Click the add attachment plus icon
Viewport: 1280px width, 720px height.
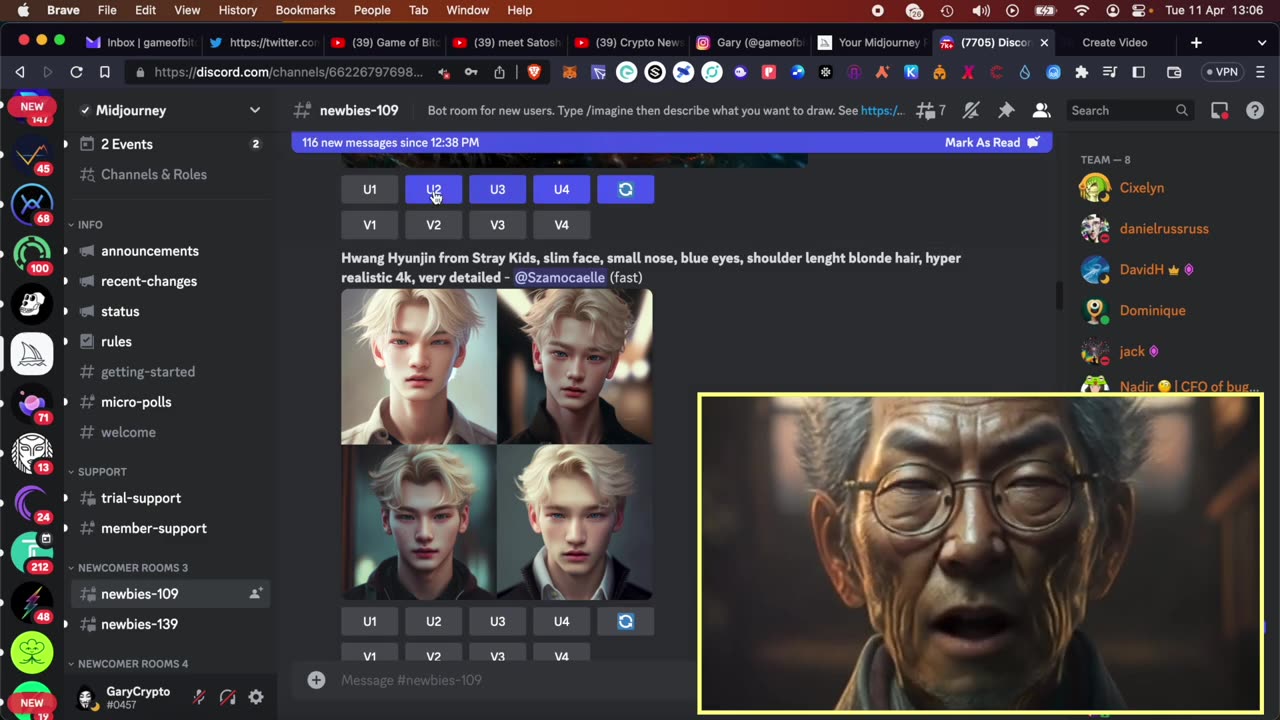(316, 680)
